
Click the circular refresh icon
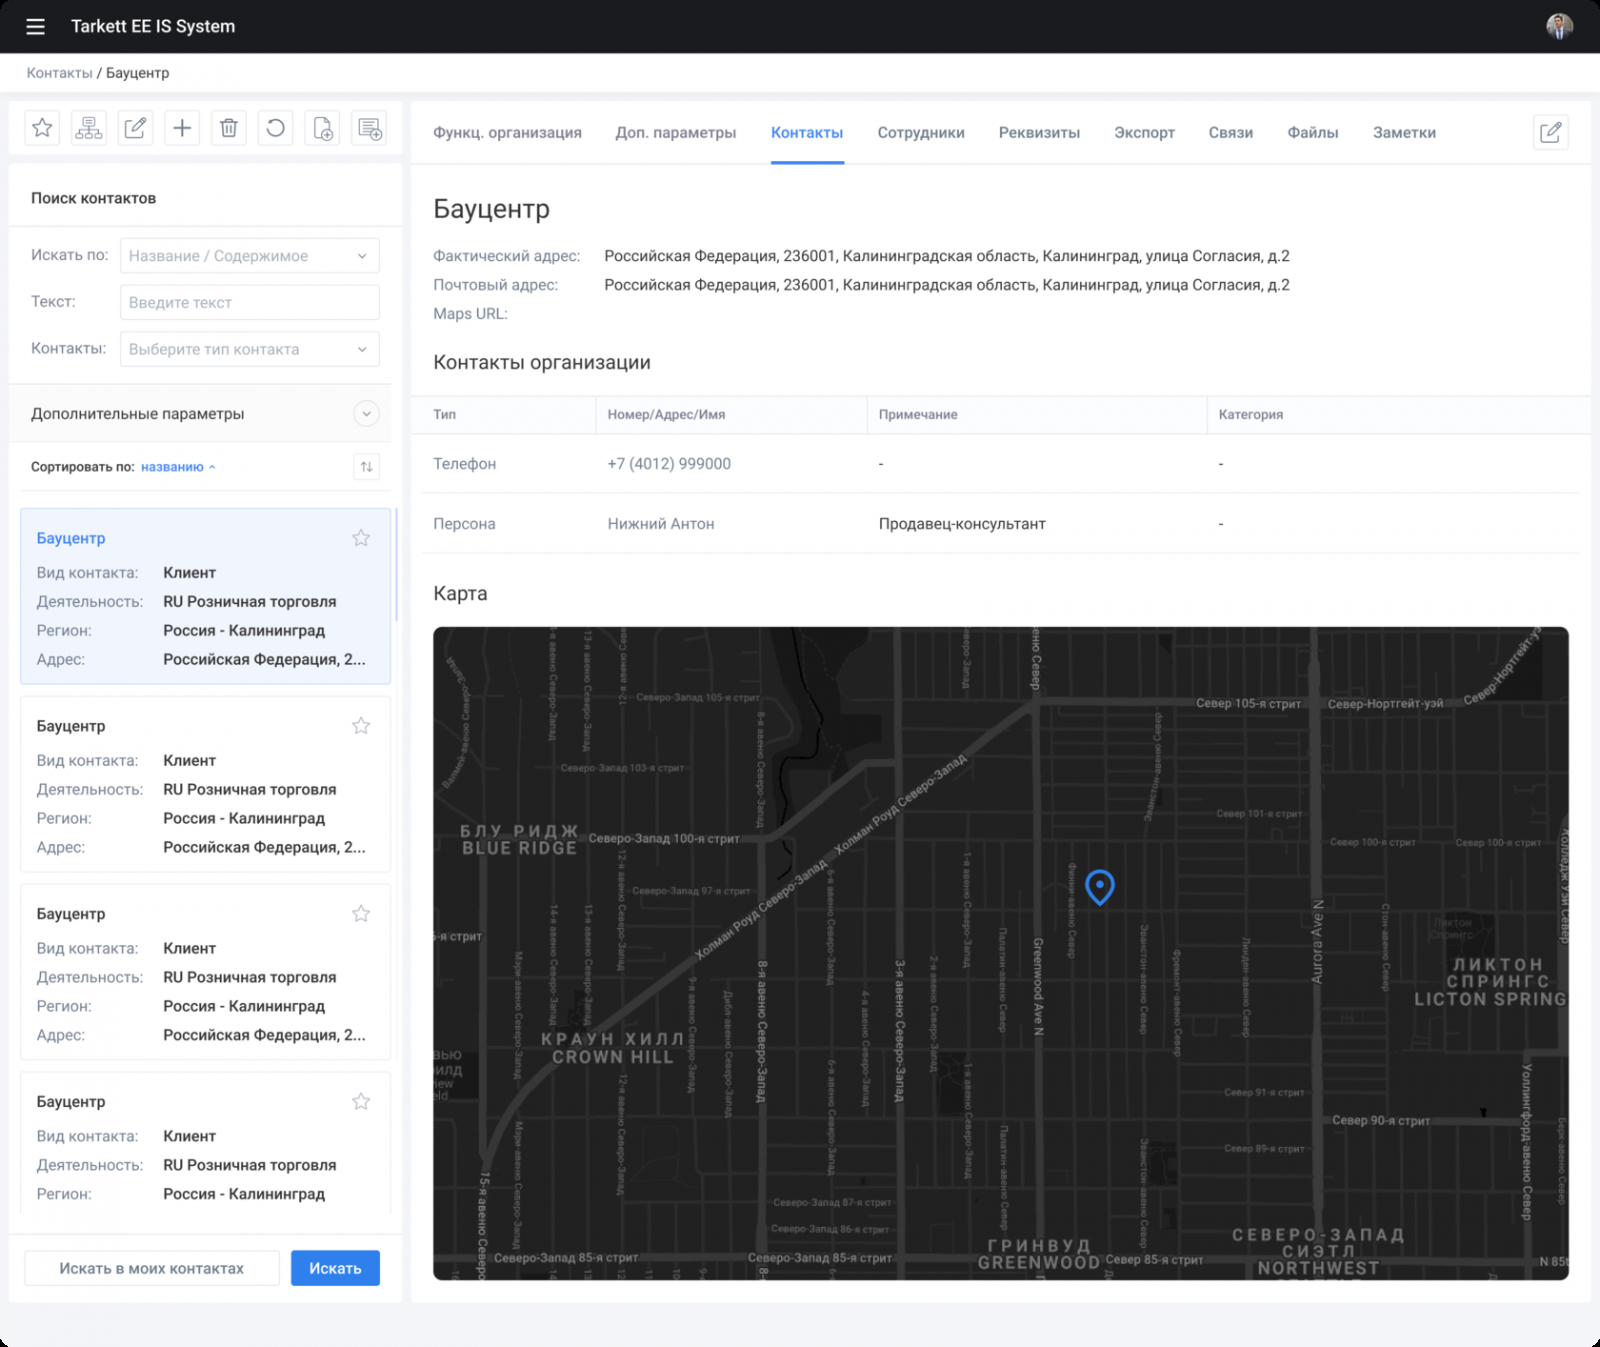click(x=275, y=128)
